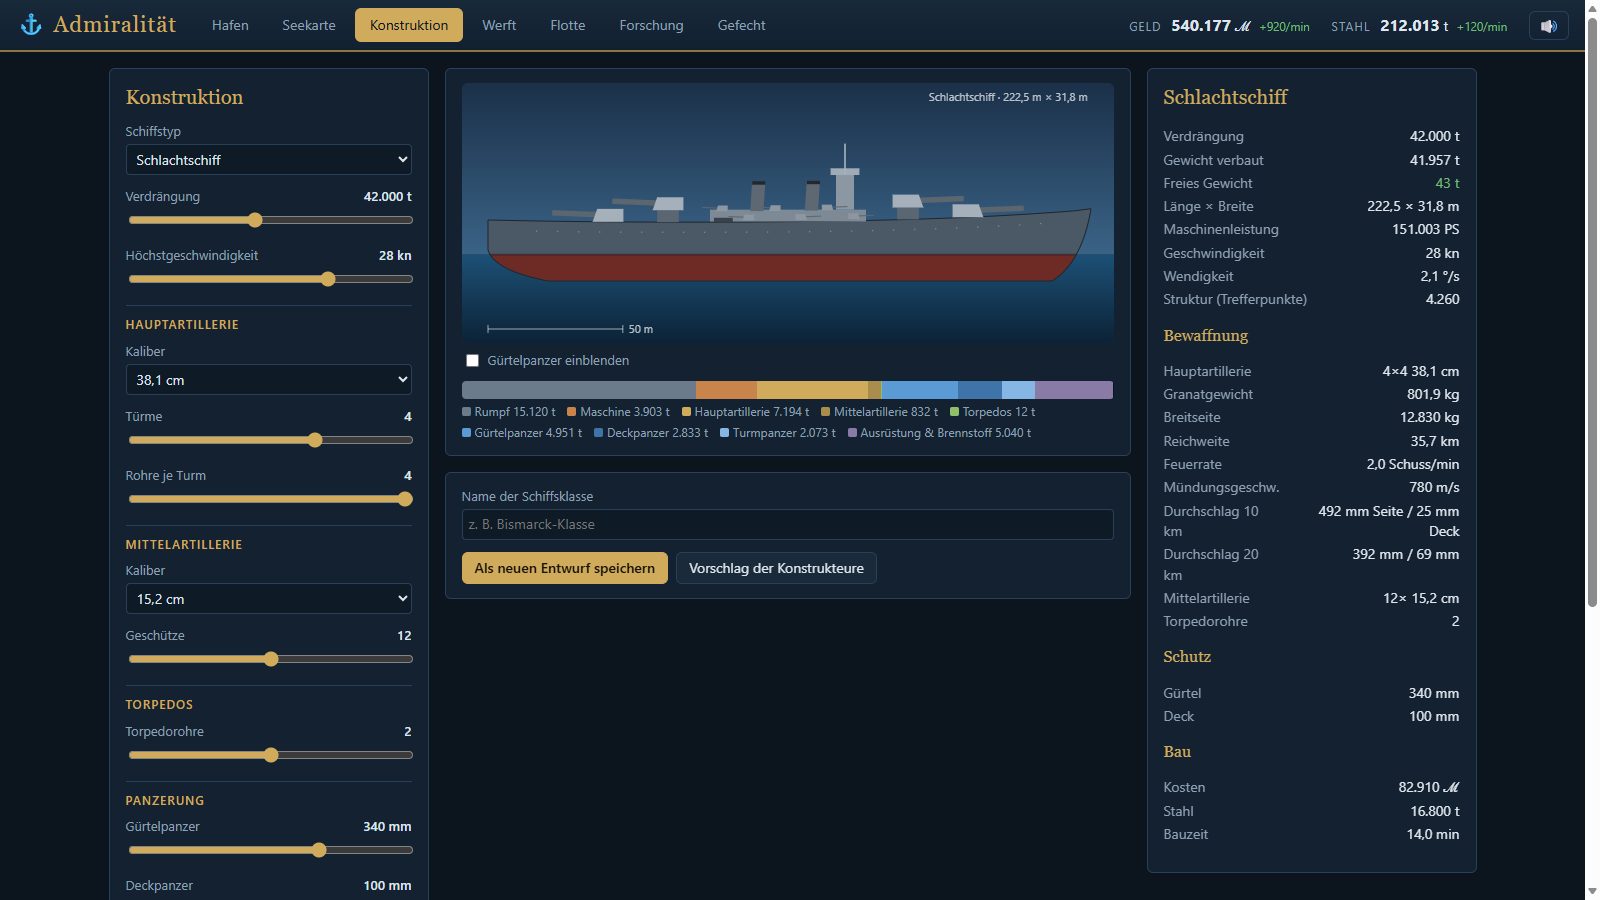The width and height of the screenshot is (1600, 900).
Task: Switch to the Seekarte tab
Action: 309,25
